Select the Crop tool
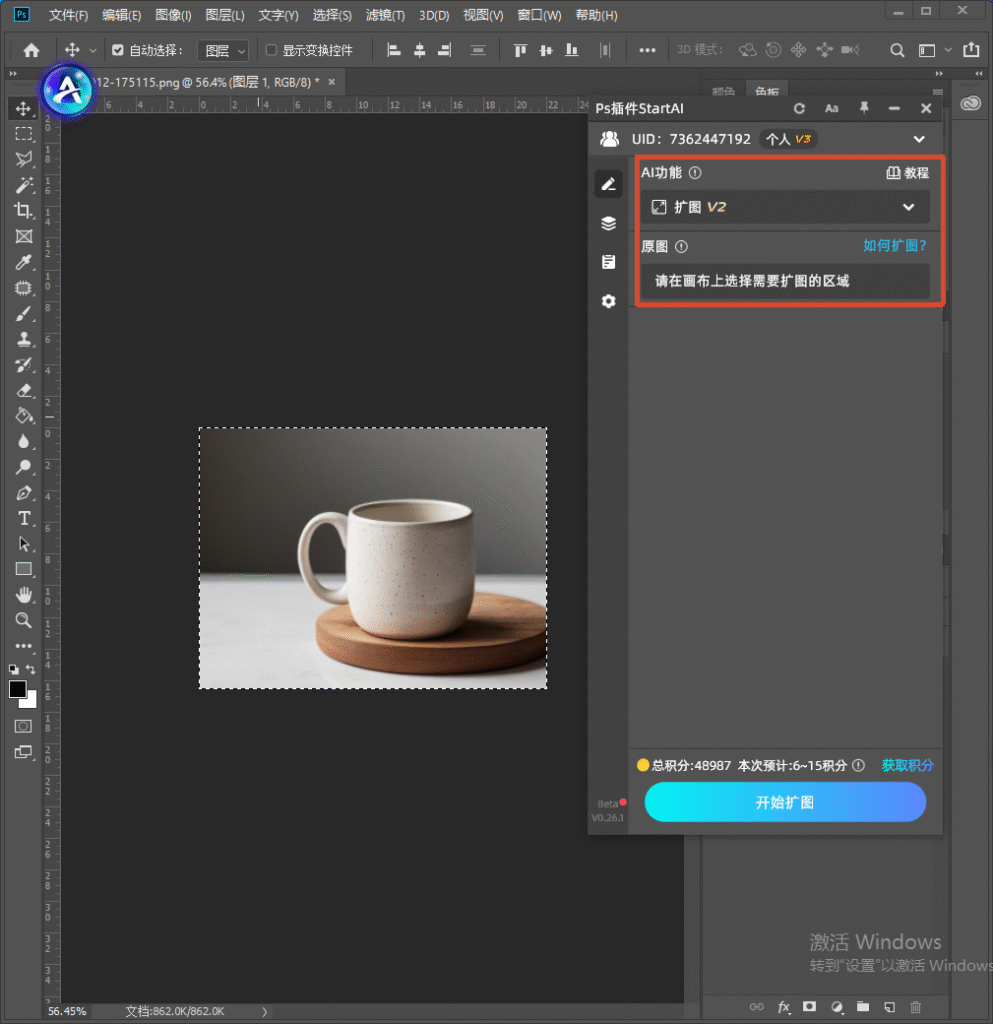 click(x=24, y=211)
